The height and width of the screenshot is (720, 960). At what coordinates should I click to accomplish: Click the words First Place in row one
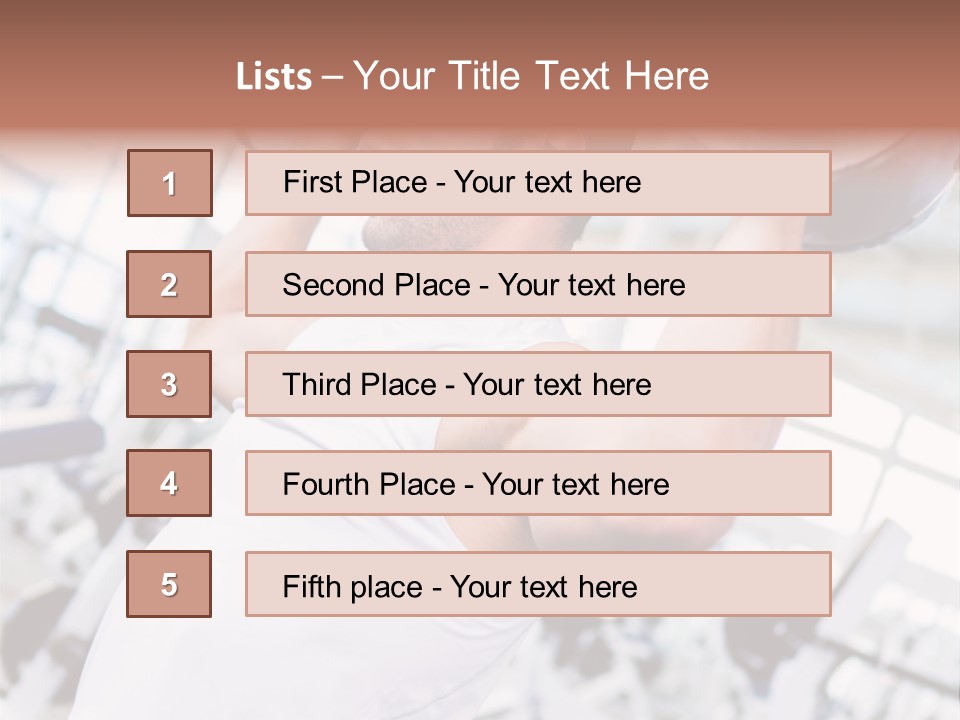[x=356, y=182]
